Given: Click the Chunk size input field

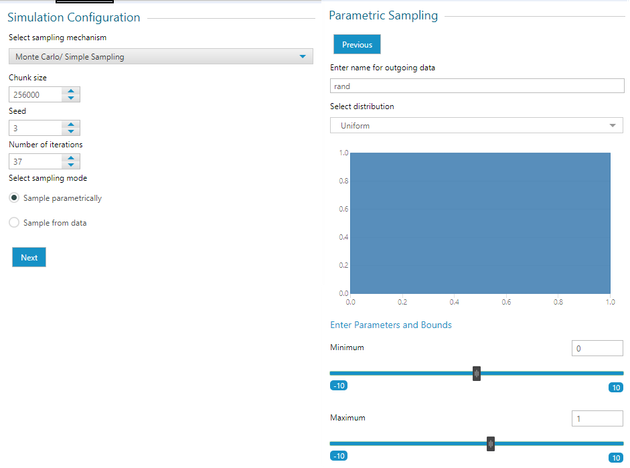Looking at the screenshot, I should pos(35,95).
